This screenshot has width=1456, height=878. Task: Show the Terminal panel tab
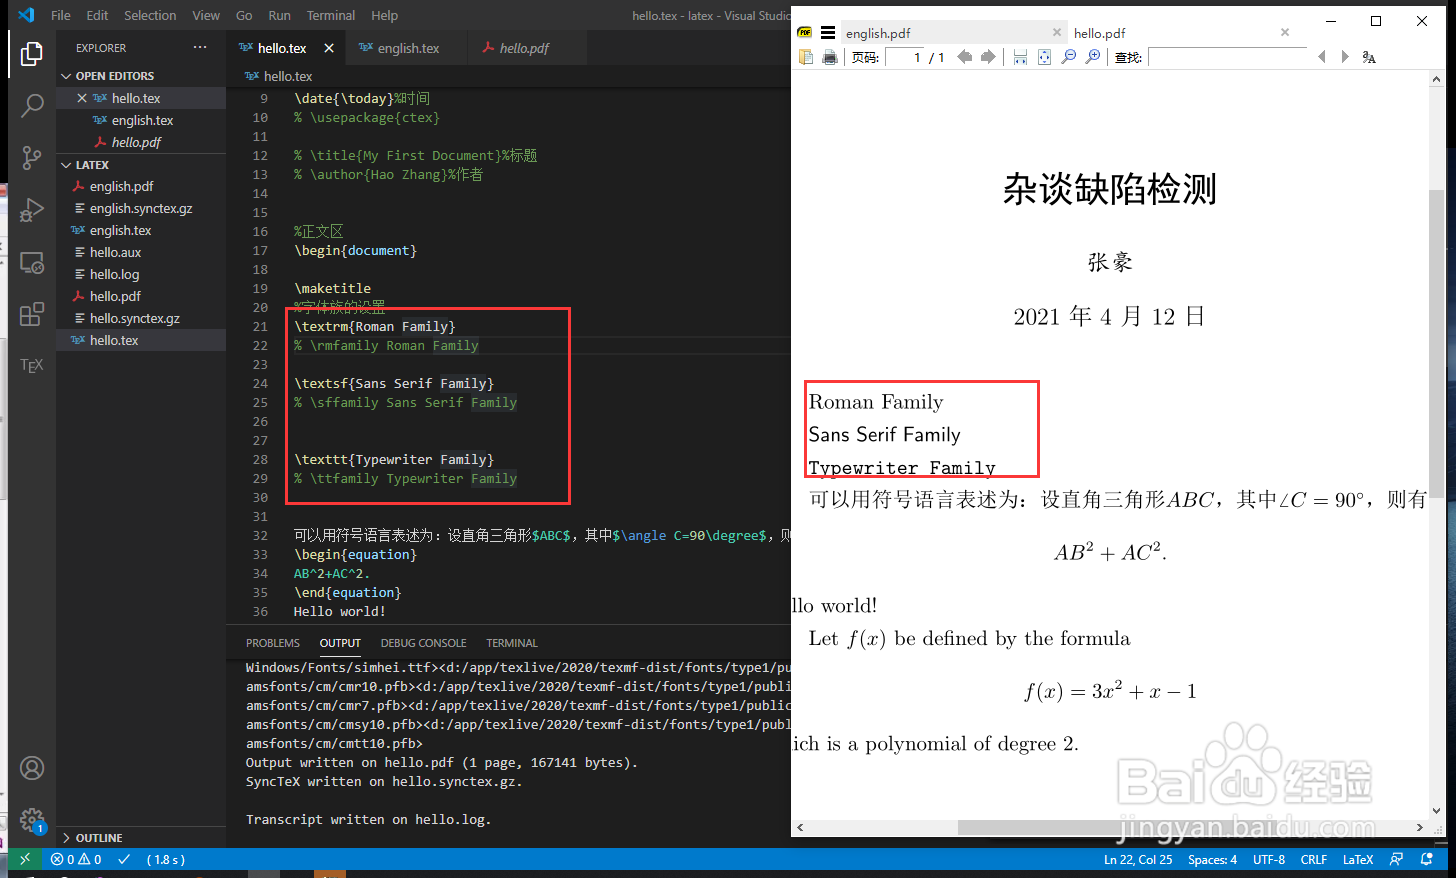click(x=512, y=643)
